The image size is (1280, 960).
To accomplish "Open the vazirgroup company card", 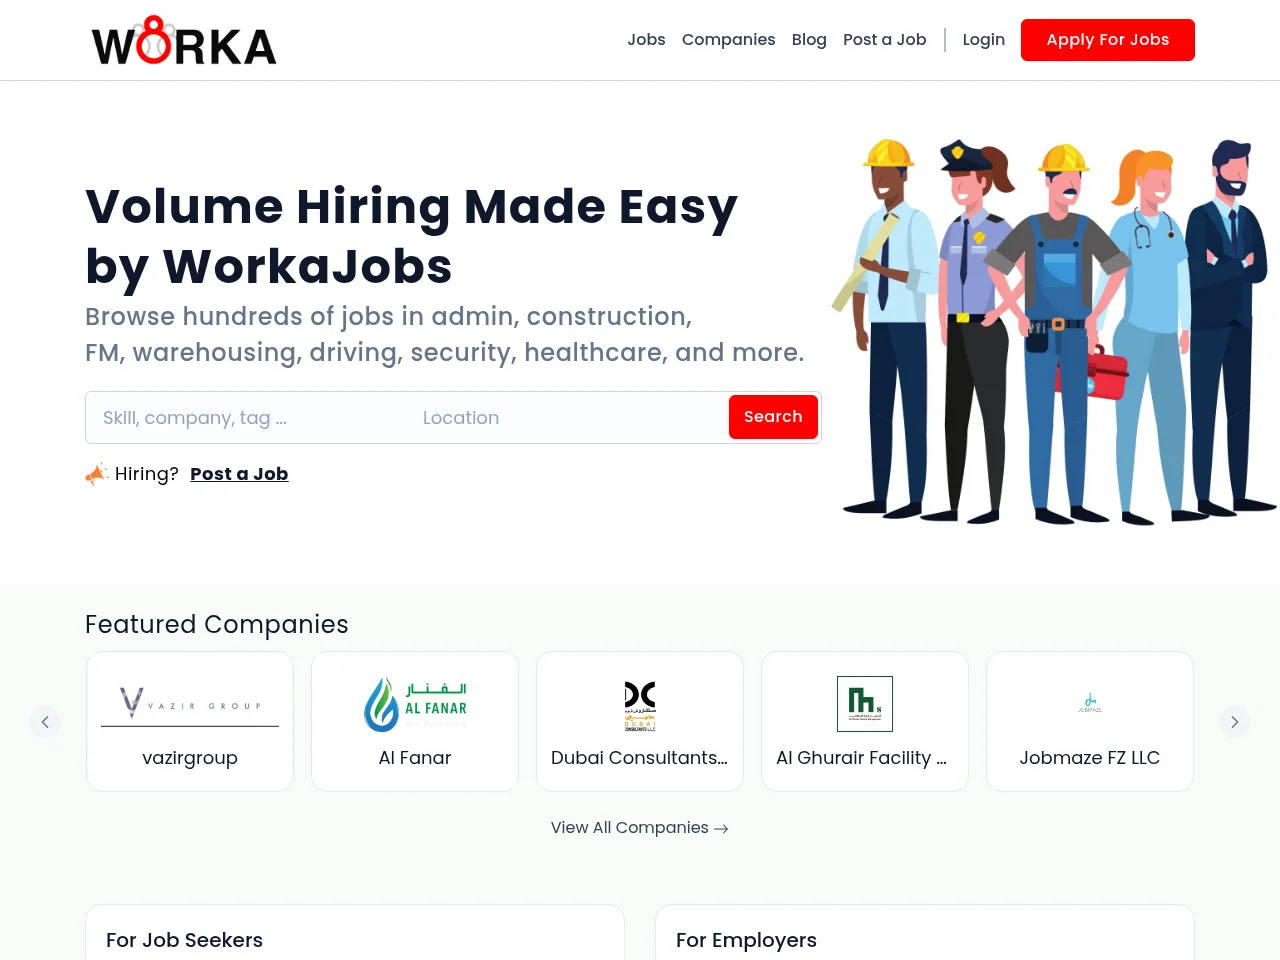I will click(190, 722).
